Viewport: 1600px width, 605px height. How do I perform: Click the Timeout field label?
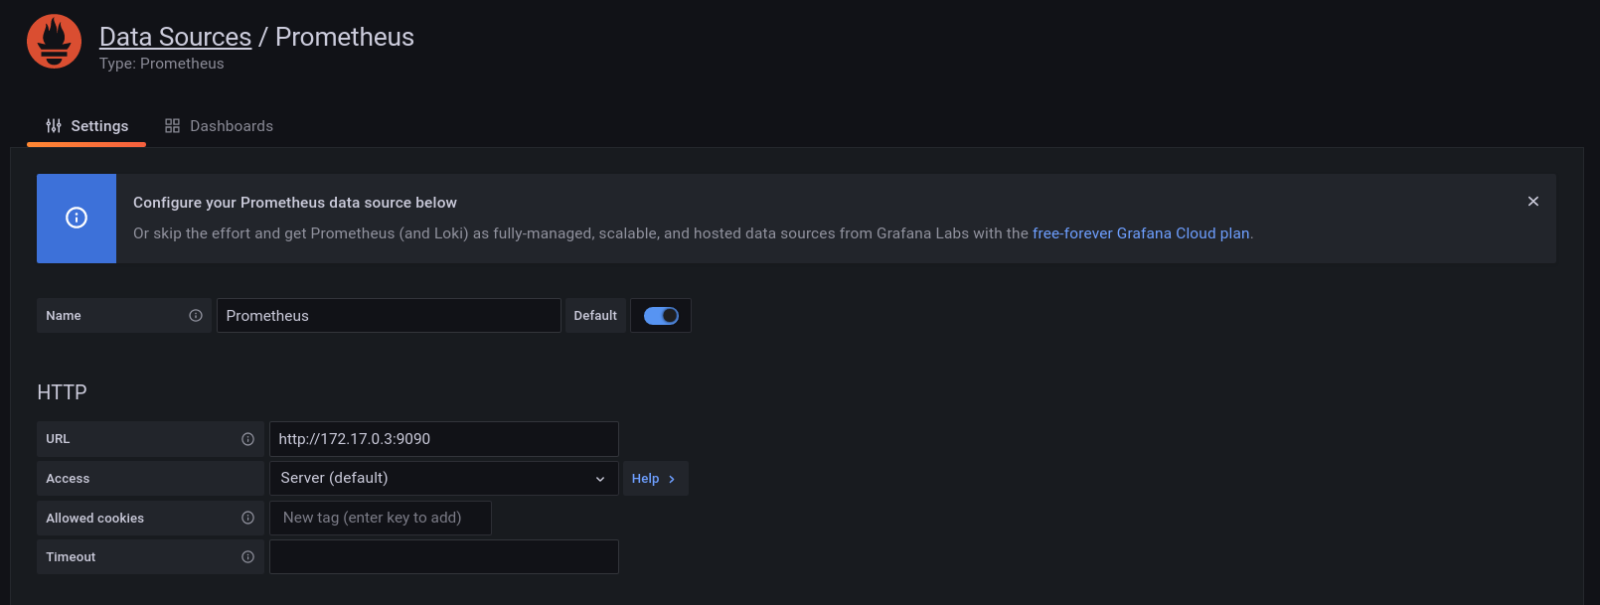pyautogui.click(x=71, y=557)
